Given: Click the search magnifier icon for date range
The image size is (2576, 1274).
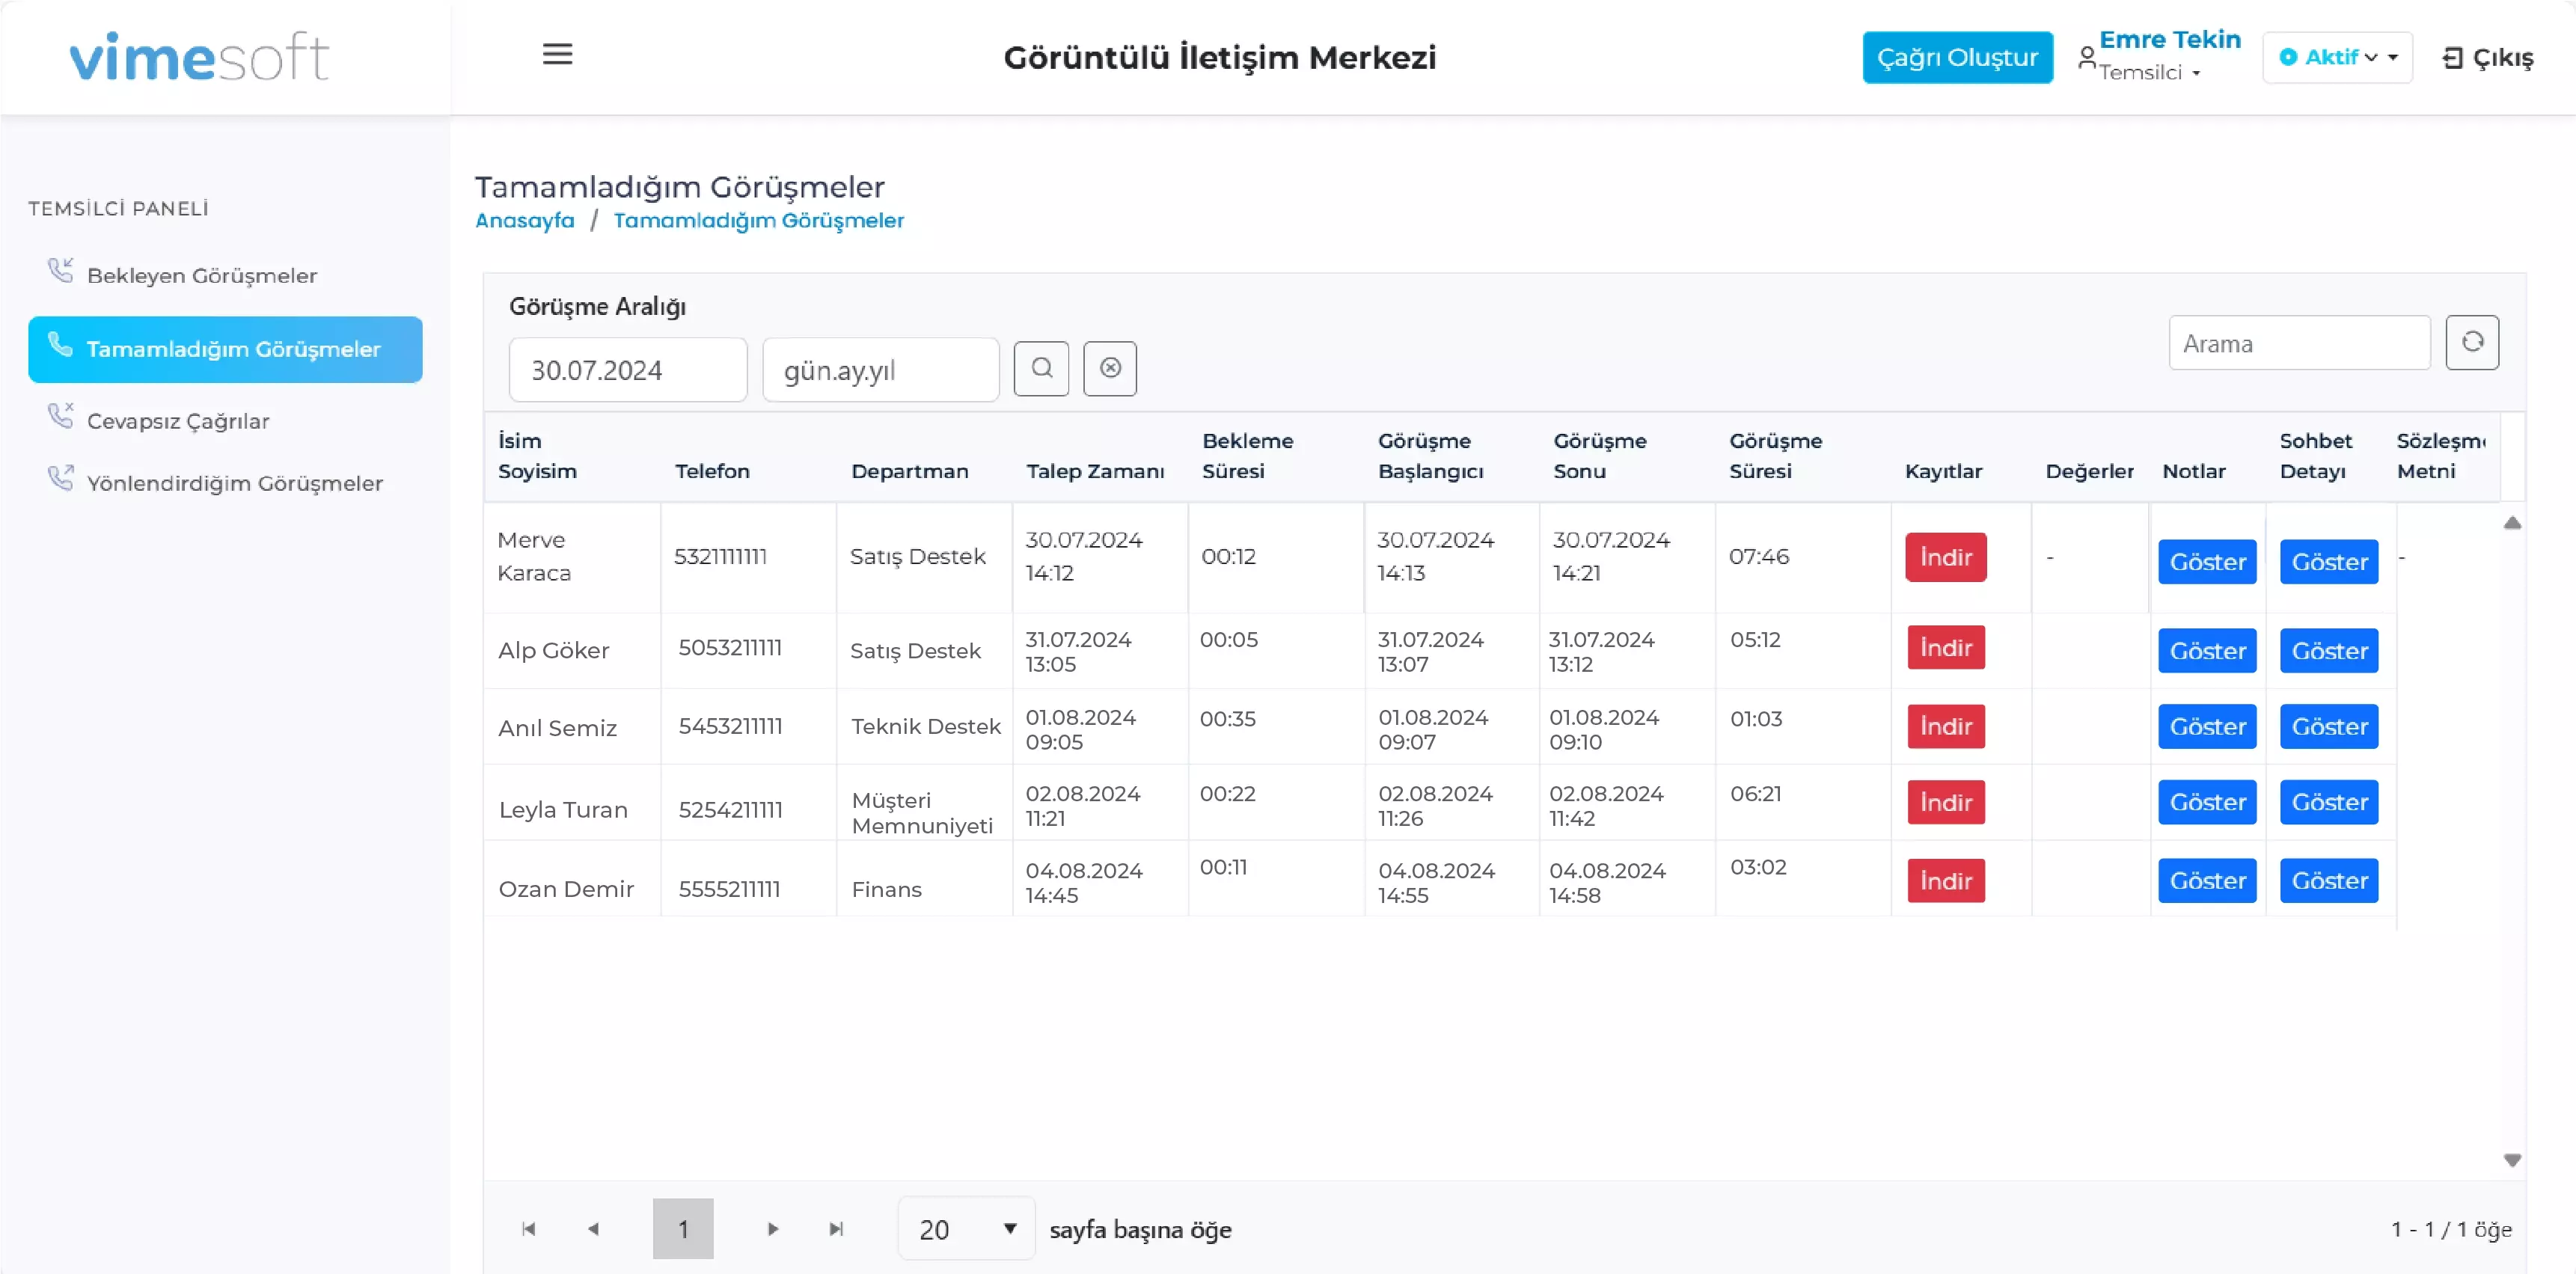Looking at the screenshot, I should coord(1041,368).
